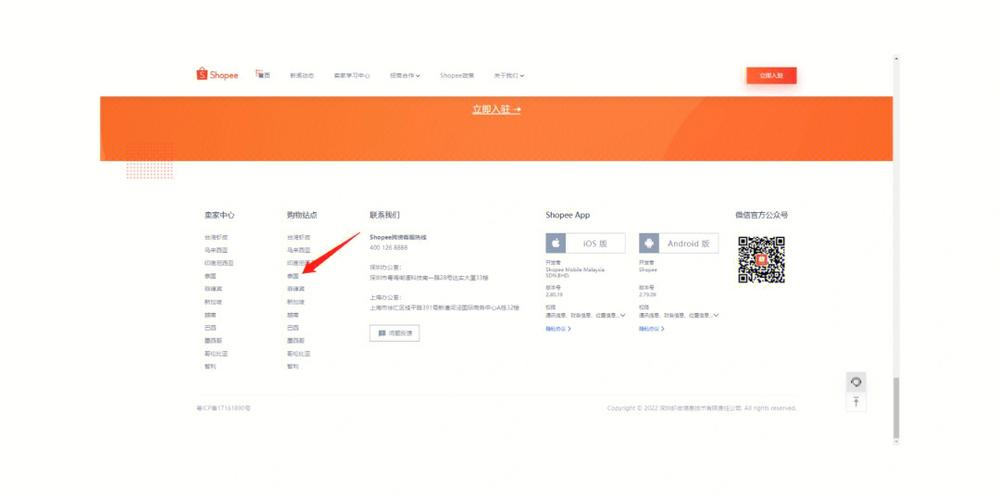Click the Shopee App heading
Image resolution: width=1000 pixels, height=500 pixels.
pos(568,216)
